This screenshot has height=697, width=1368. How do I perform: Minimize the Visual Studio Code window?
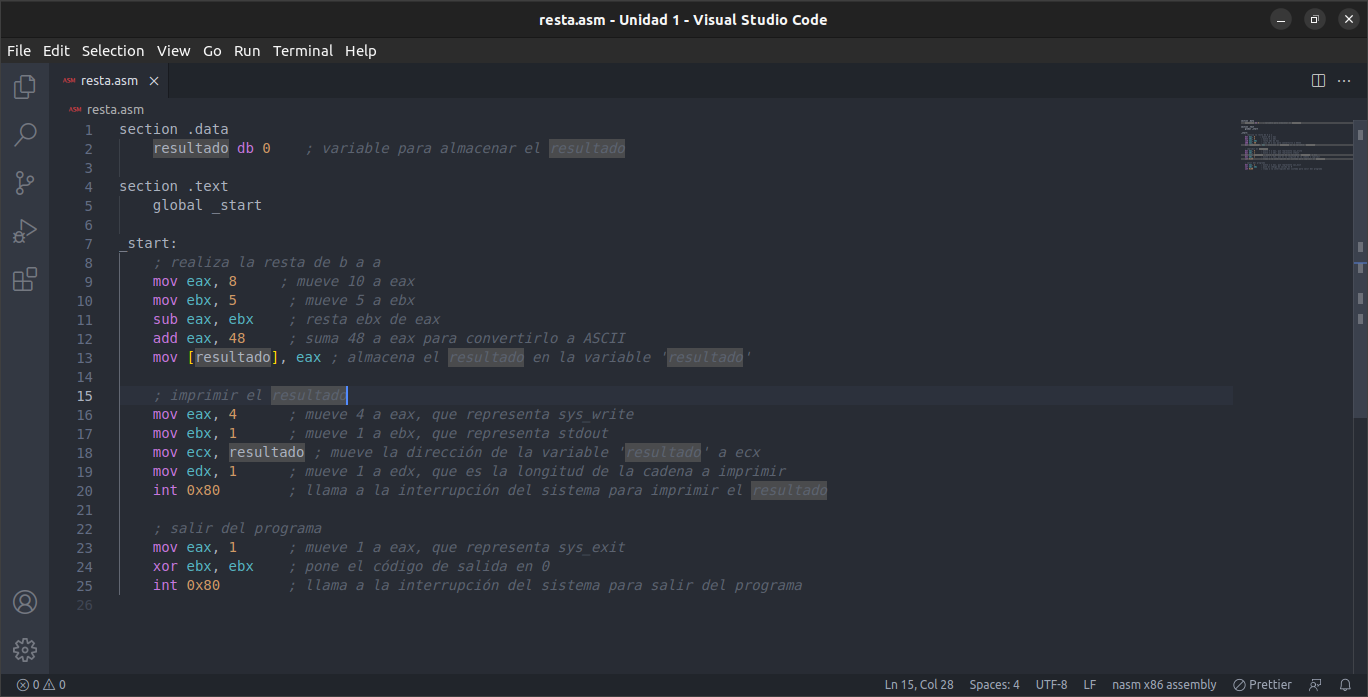pos(1281,19)
